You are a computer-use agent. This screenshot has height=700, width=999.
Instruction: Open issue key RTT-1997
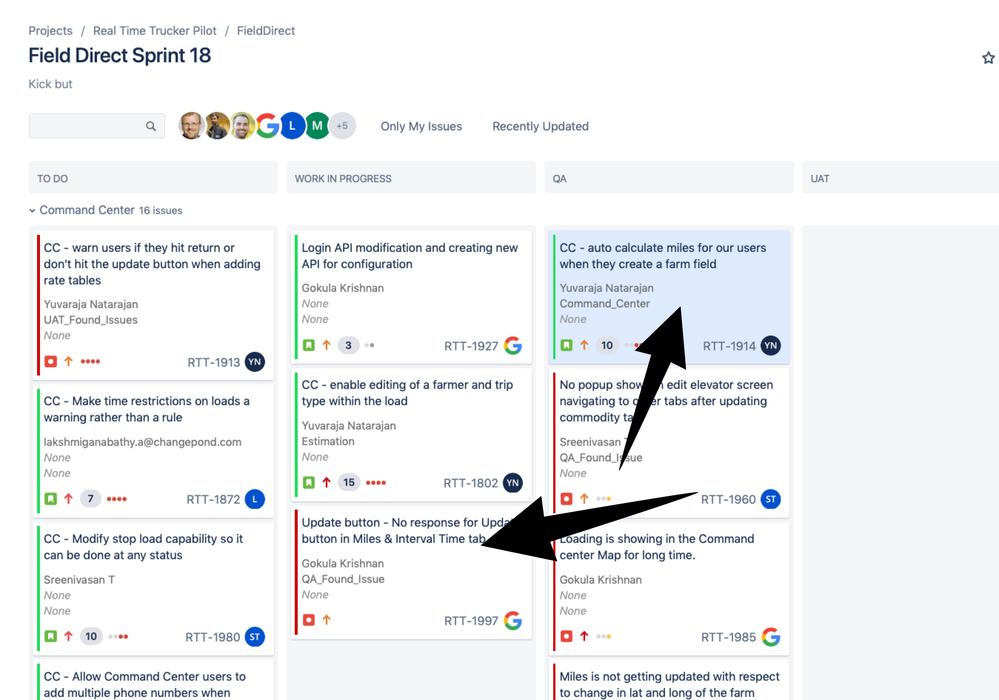tap(471, 620)
